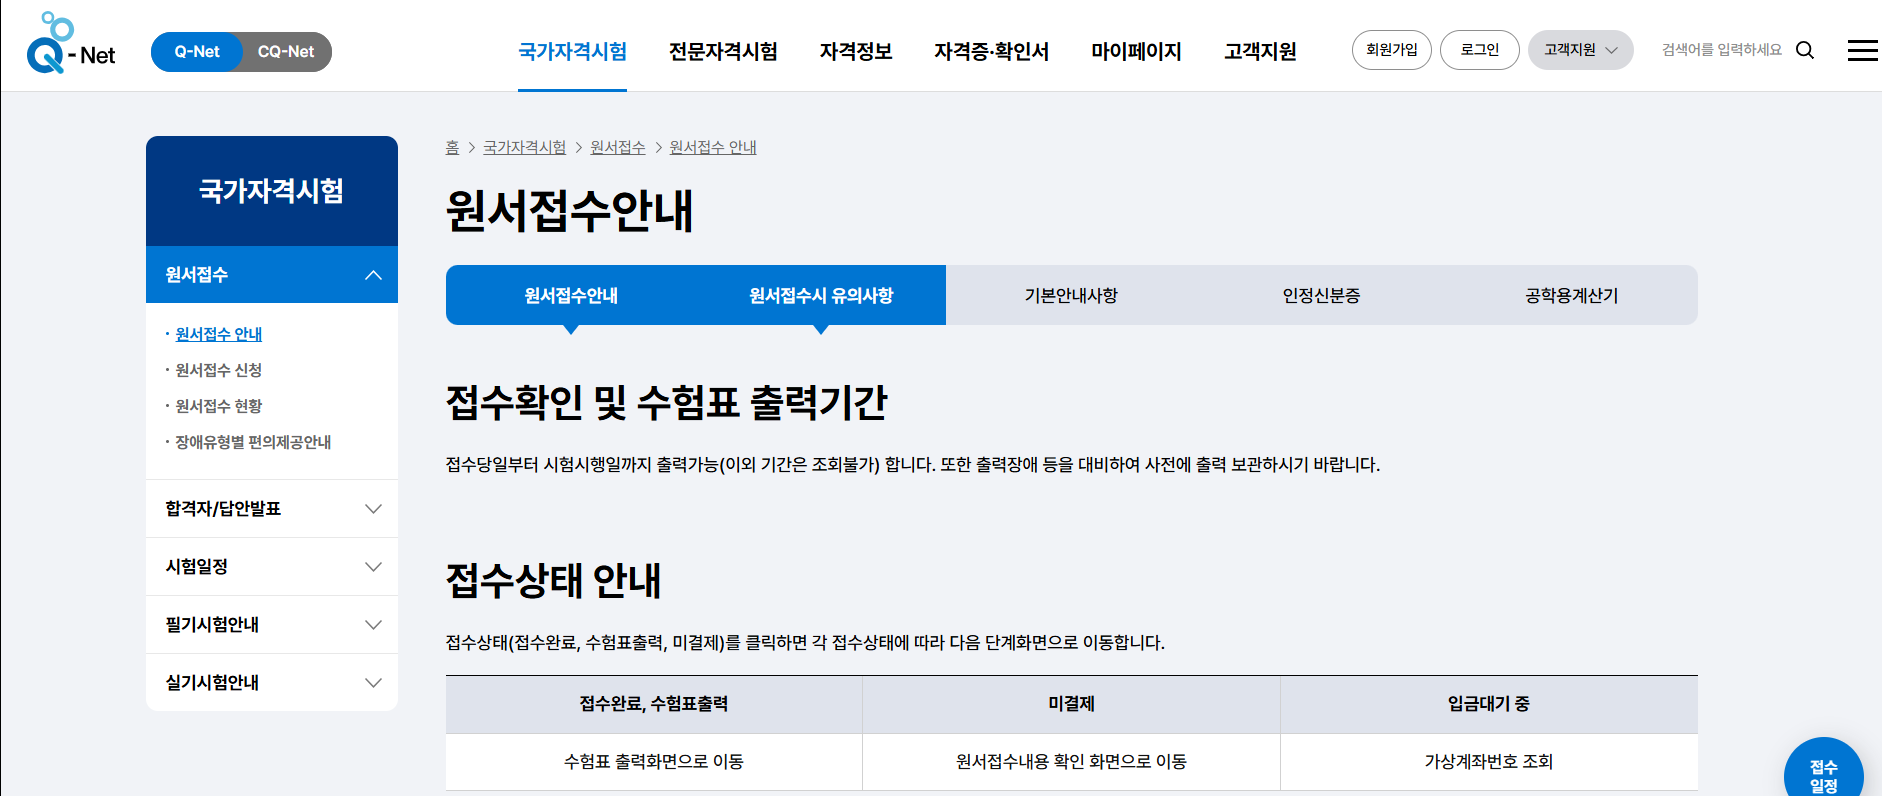This screenshot has width=1882, height=796.
Task: Expand the 합격자/답안발표 sidebar section
Action: 272,509
